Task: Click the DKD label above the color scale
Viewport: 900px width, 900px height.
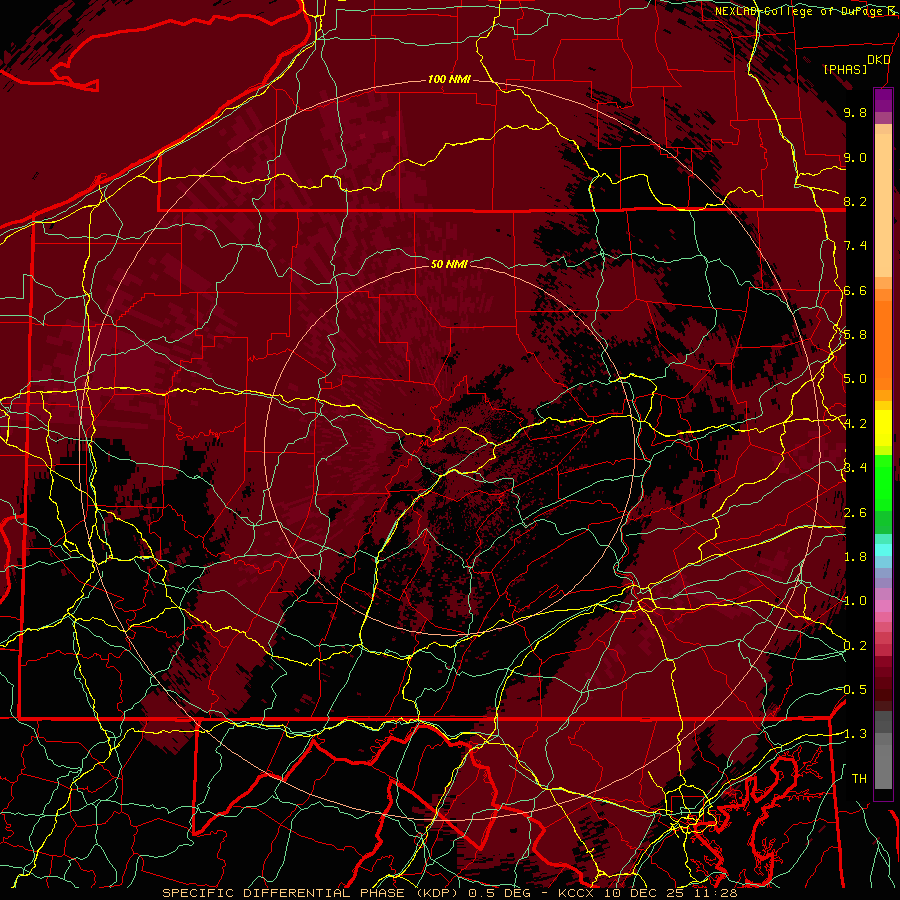Action: (878, 60)
